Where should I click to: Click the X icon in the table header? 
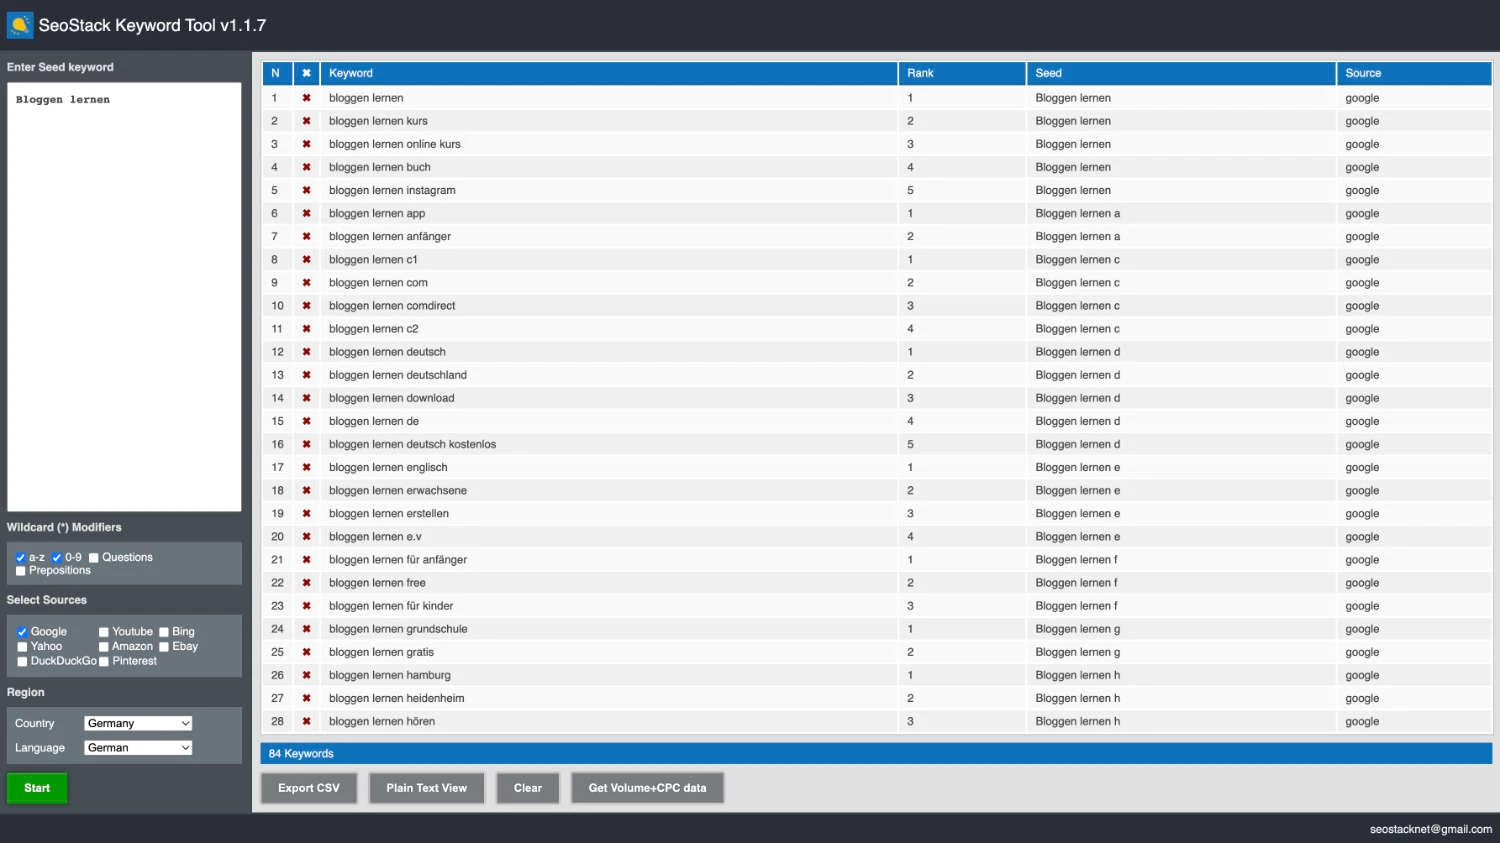point(306,73)
